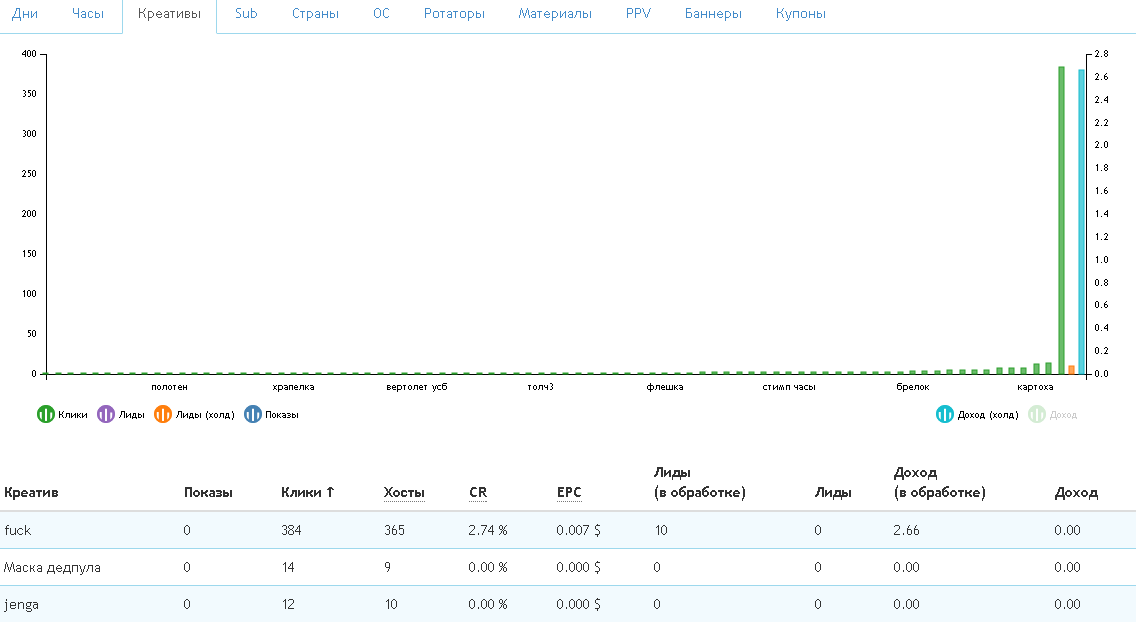Click the tall green clicks bar
The height and width of the screenshot is (622, 1139).
[x=1061, y=220]
